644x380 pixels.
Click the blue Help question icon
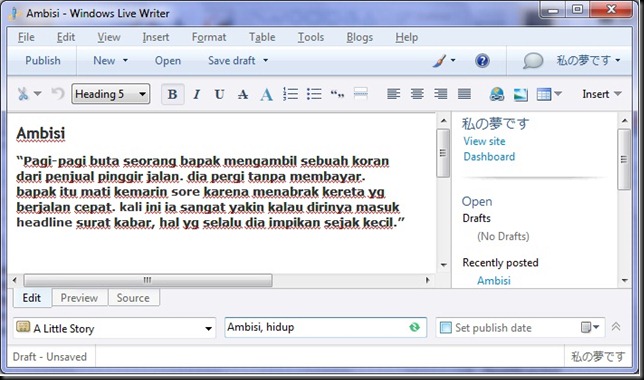click(482, 61)
